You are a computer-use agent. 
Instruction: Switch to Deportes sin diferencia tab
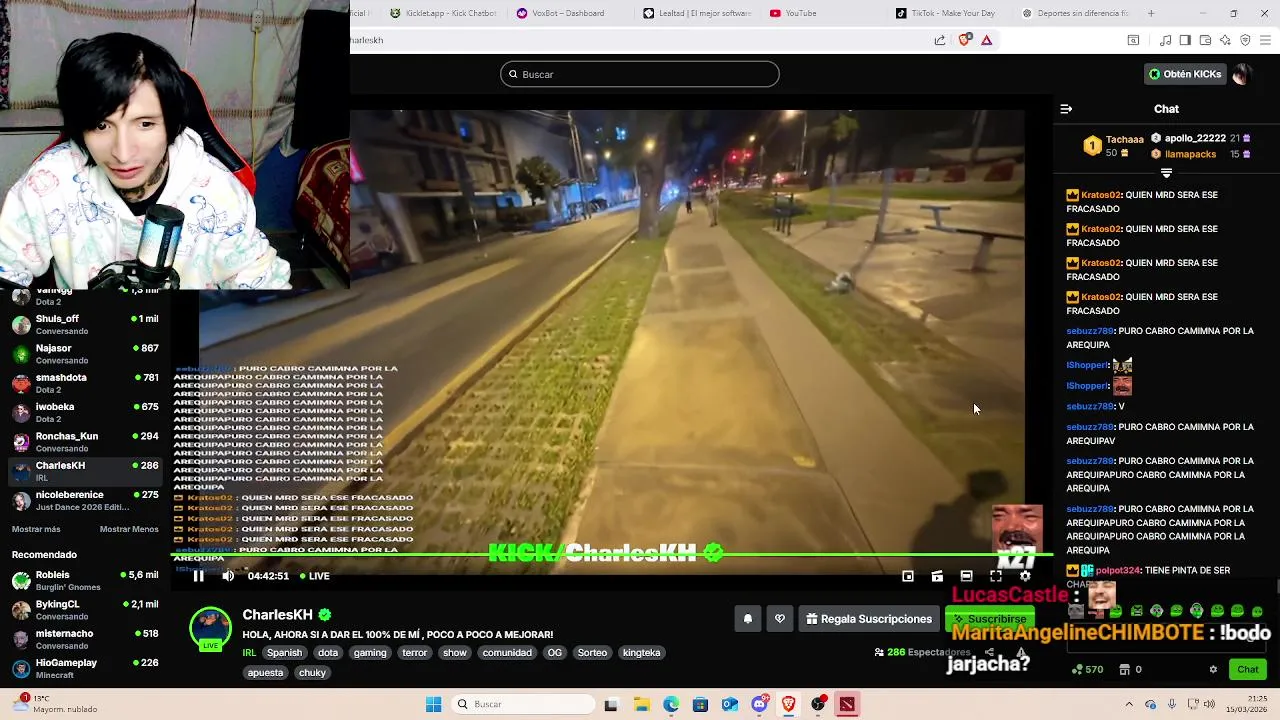pos(1077,13)
